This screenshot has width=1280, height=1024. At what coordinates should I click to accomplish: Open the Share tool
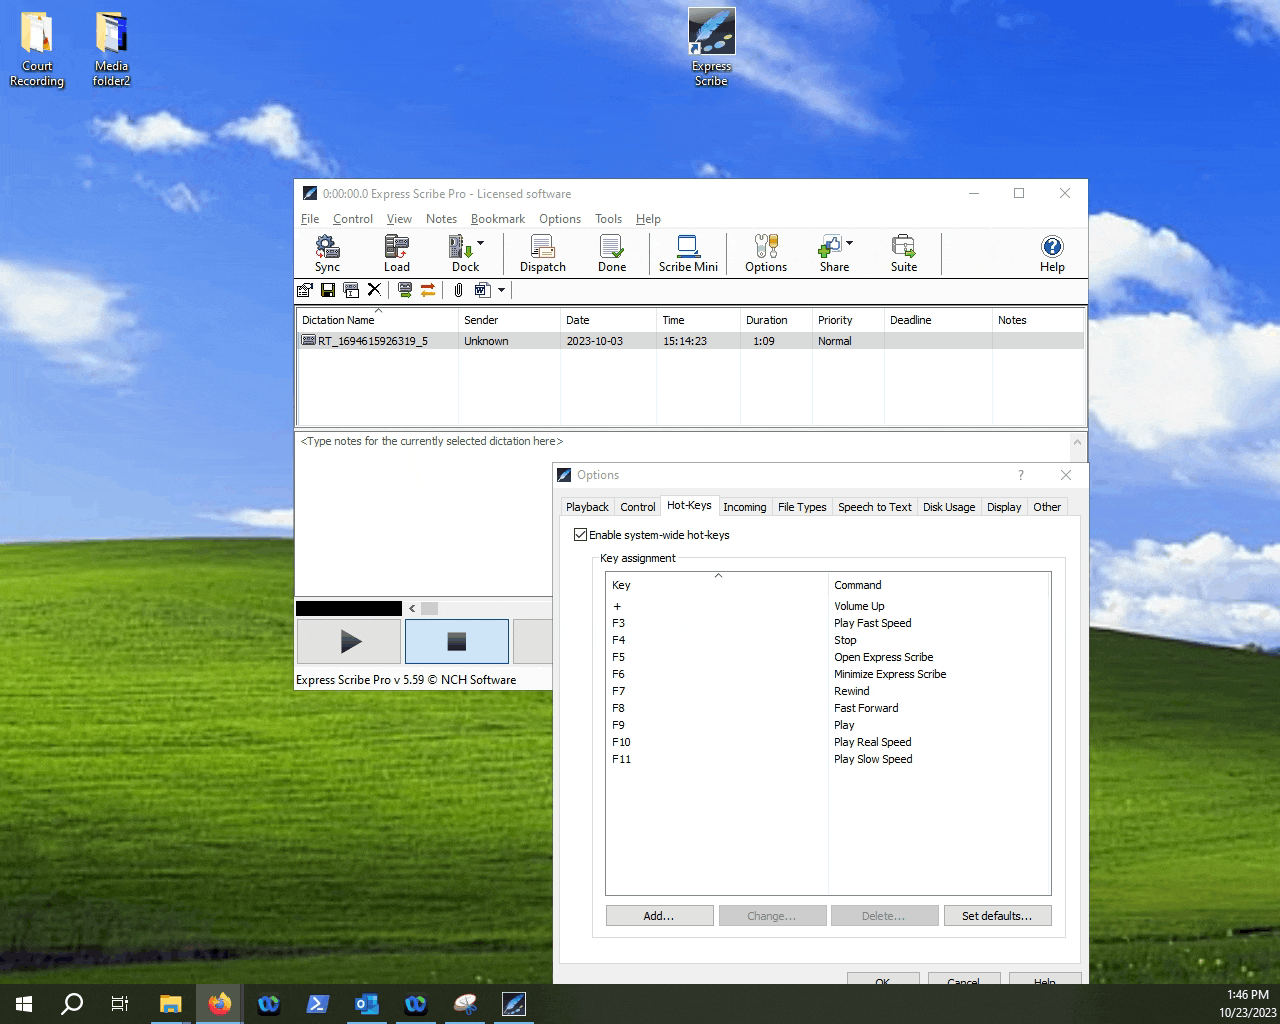833,252
